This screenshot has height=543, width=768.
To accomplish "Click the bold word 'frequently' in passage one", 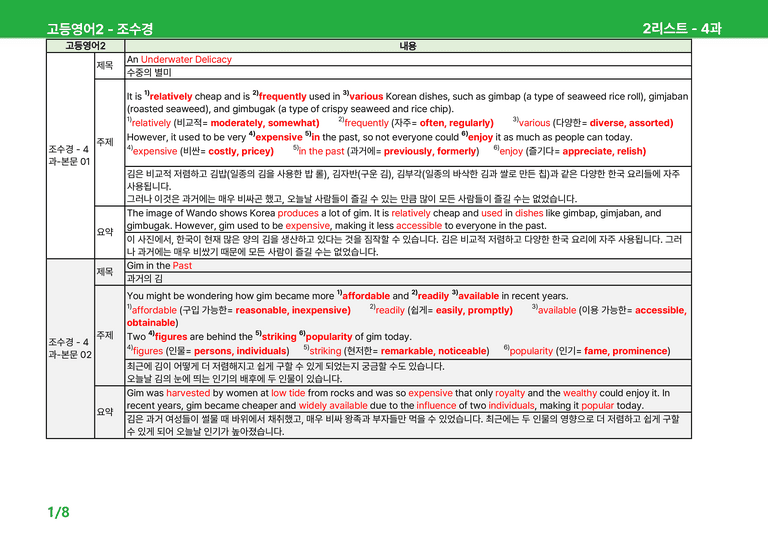I will pyautogui.click(x=283, y=96).
